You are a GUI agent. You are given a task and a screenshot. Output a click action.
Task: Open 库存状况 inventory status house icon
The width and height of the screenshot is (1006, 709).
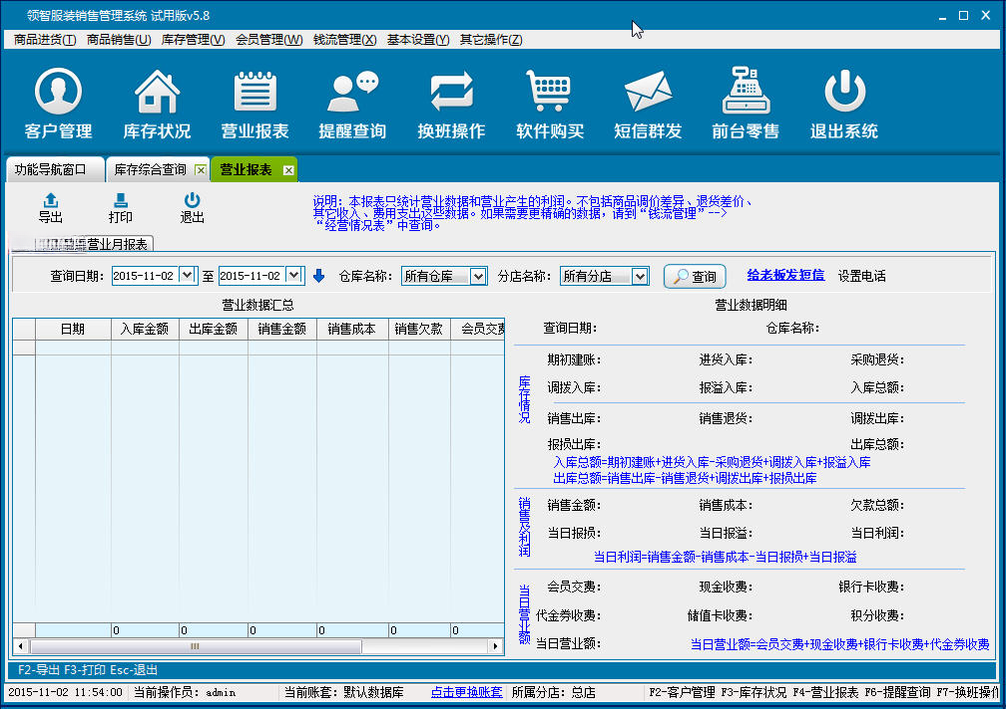(157, 104)
